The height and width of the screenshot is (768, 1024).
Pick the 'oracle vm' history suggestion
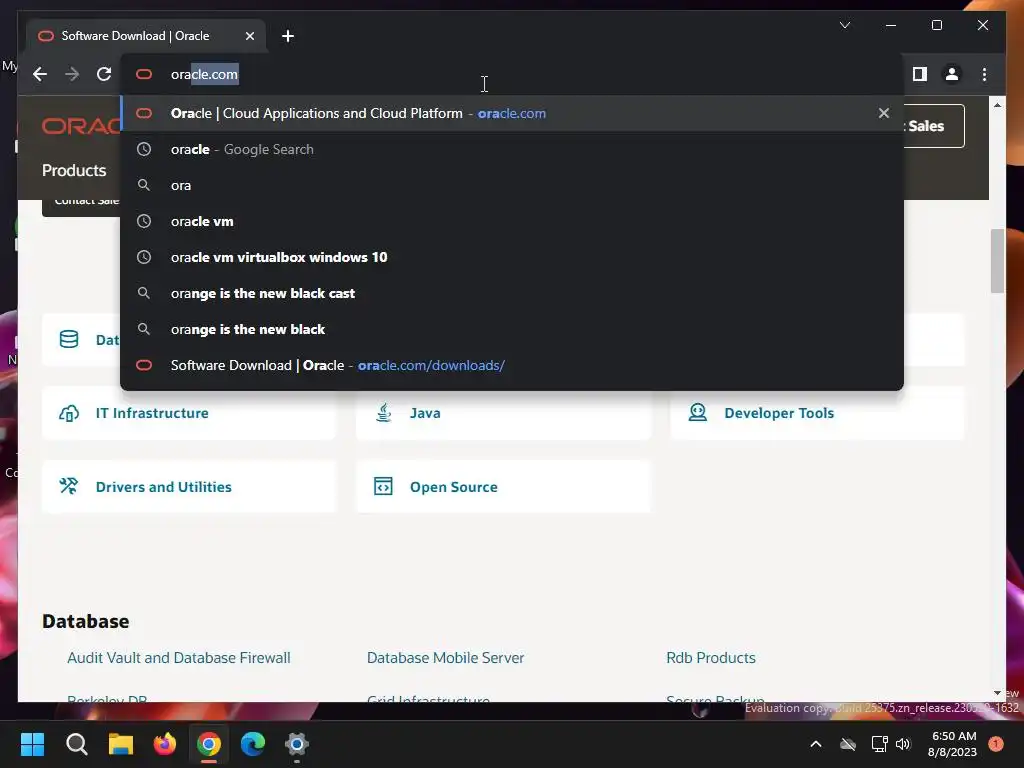pos(512,221)
